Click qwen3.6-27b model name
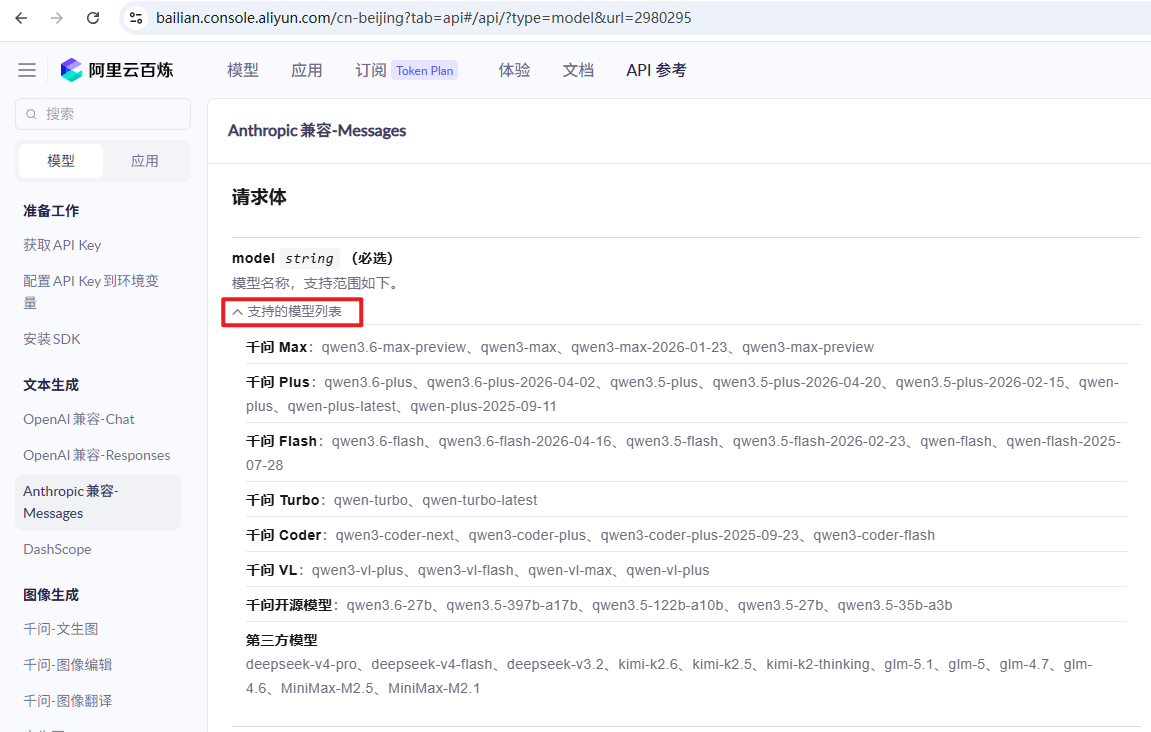Screen dimensions: 1151x732 (x=389, y=606)
